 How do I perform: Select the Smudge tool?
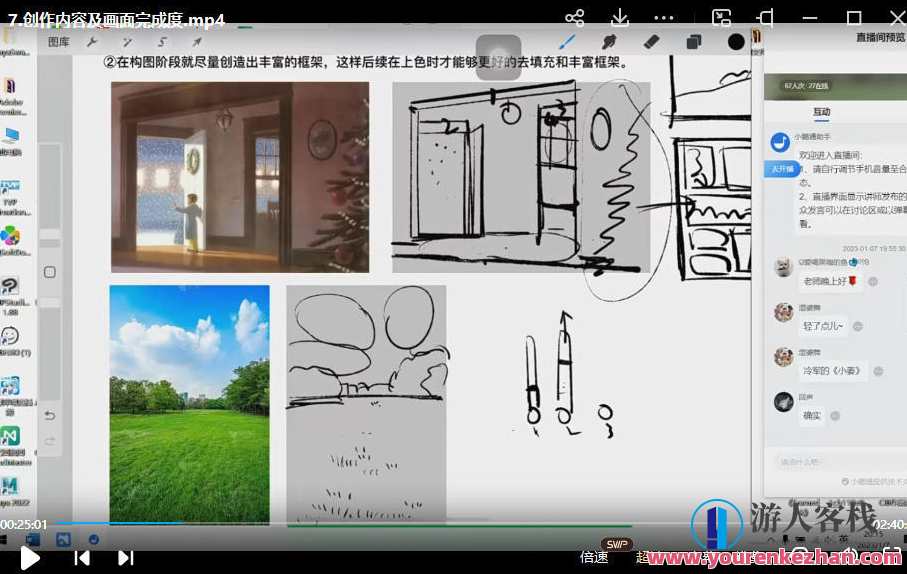click(608, 42)
